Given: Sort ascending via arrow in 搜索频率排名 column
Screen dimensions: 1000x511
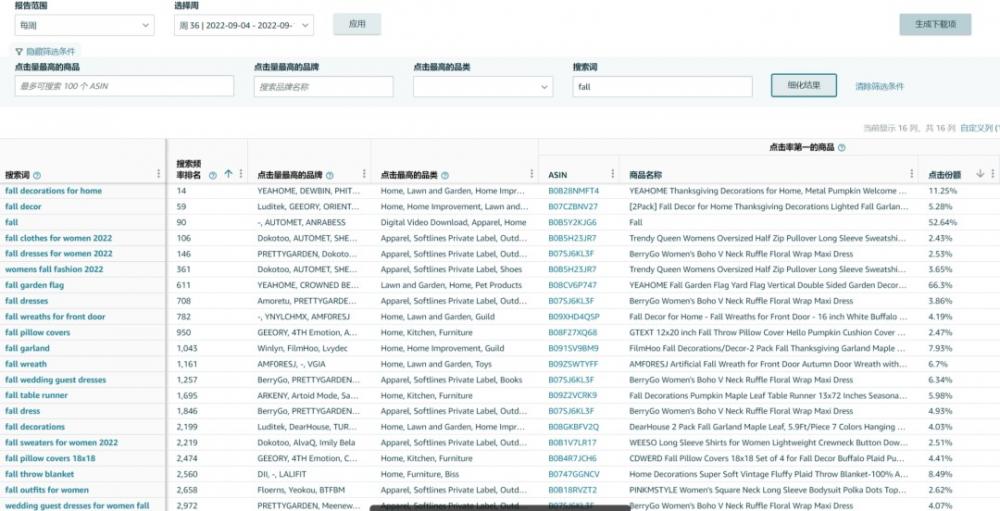Looking at the screenshot, I should [228, 174].
